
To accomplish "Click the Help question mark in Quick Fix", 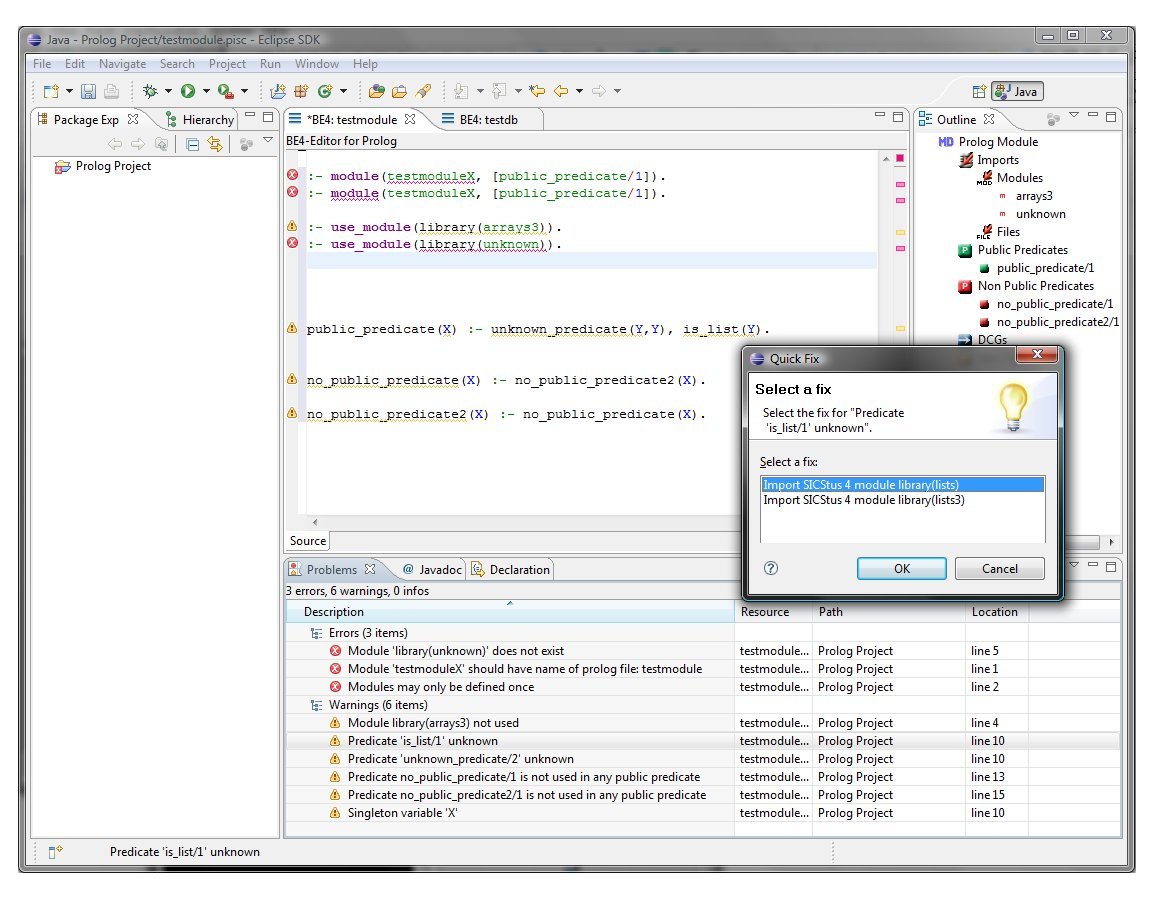I will click(x=770, y=568).
